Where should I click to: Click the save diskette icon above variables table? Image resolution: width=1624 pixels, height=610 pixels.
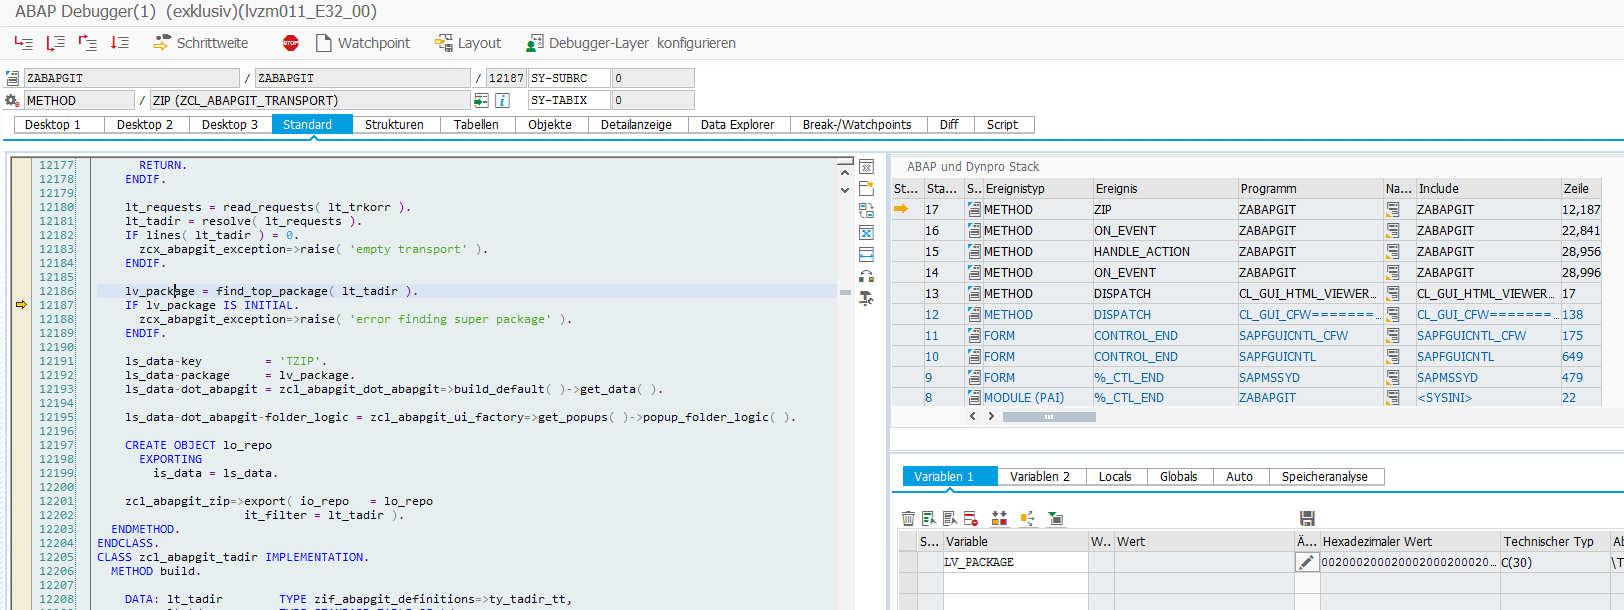click(x=1306, y=518)
